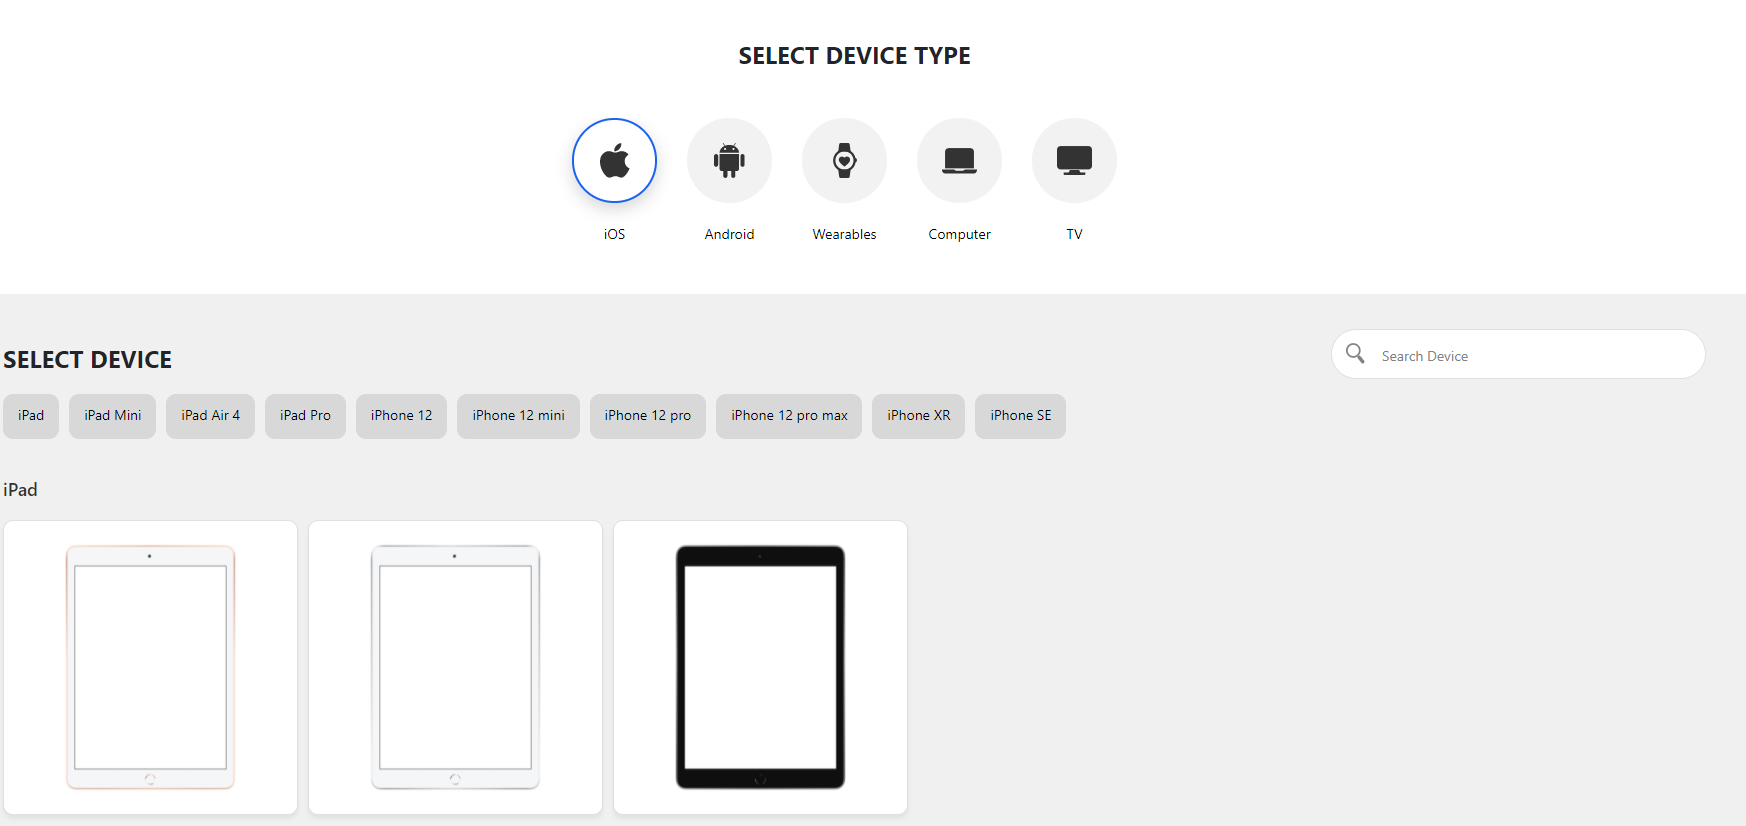Select the iPhone SE filter
1746x826 pixels.
(1020, 416)
